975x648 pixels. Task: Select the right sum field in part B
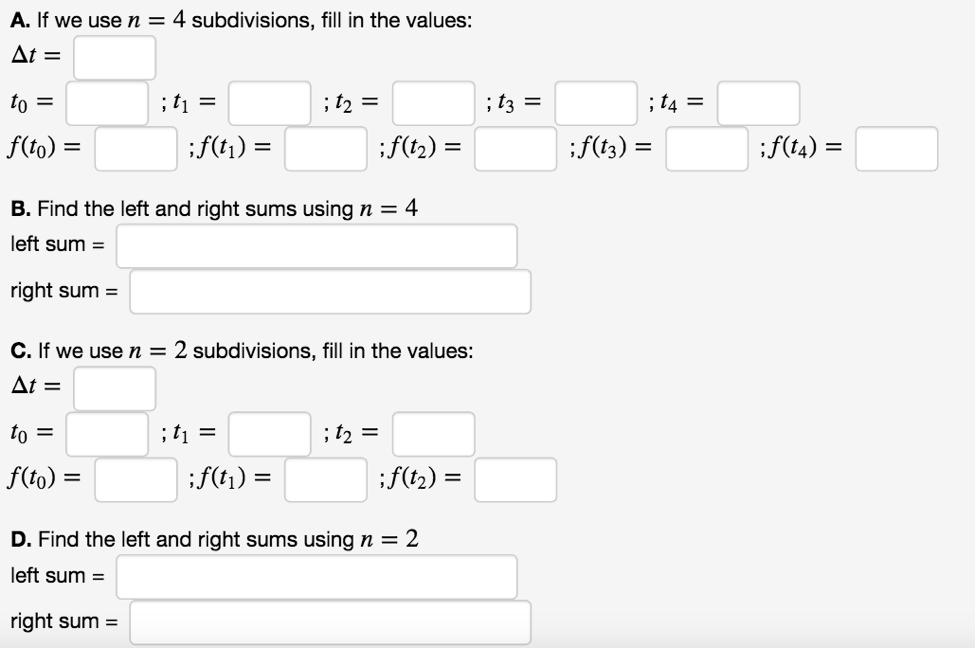click(x=330, y=291)
